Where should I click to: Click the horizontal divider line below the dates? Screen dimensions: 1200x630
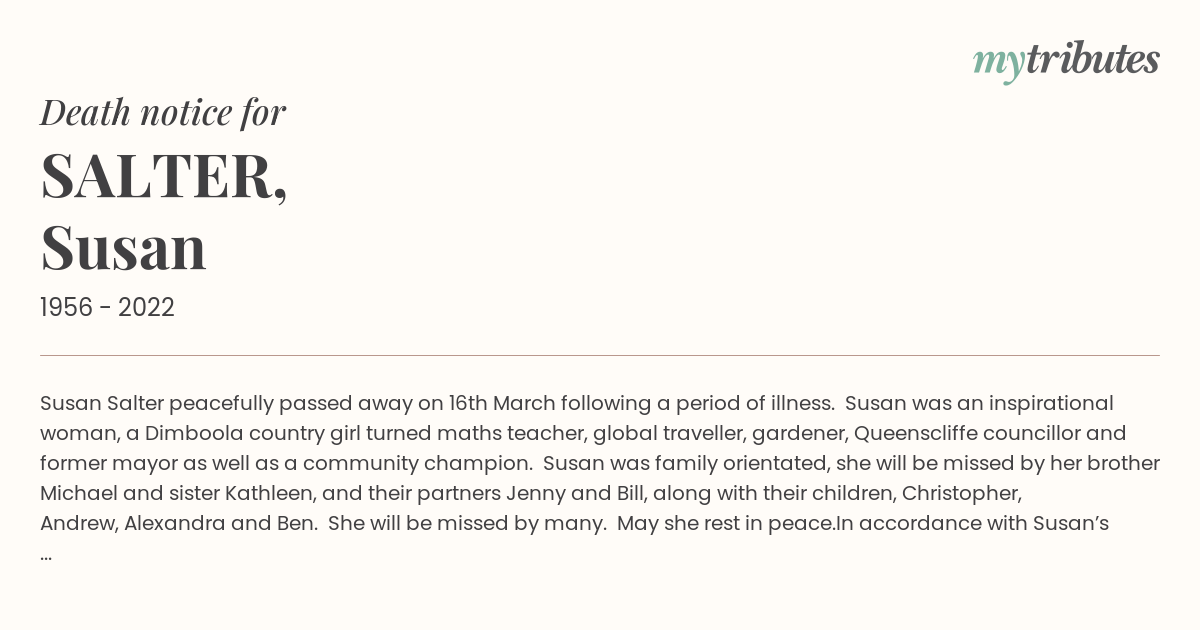pos(600,355)
